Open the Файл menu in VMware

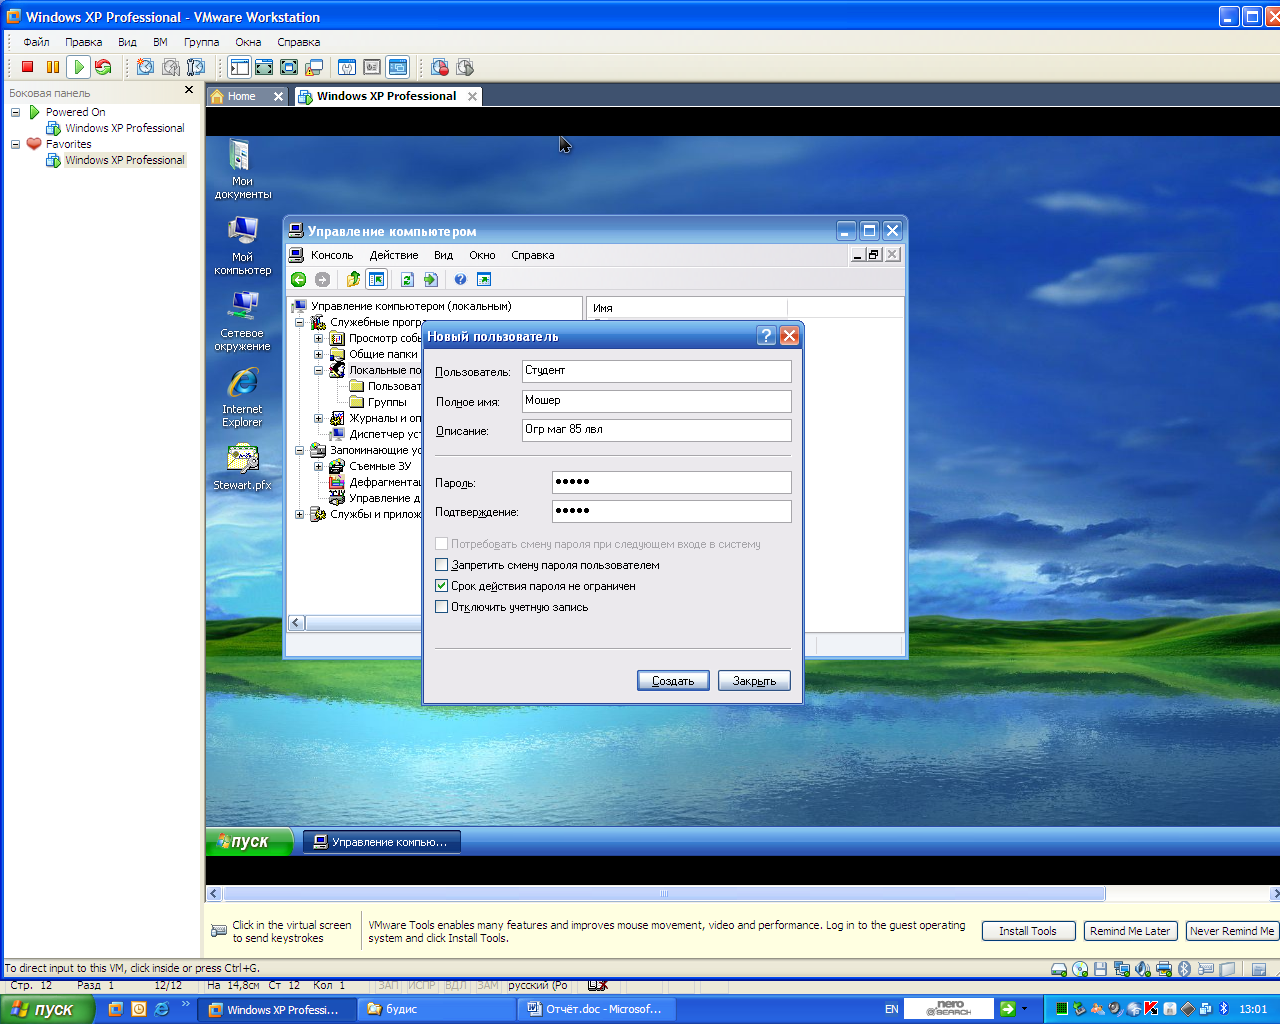(x=36, y=42)
